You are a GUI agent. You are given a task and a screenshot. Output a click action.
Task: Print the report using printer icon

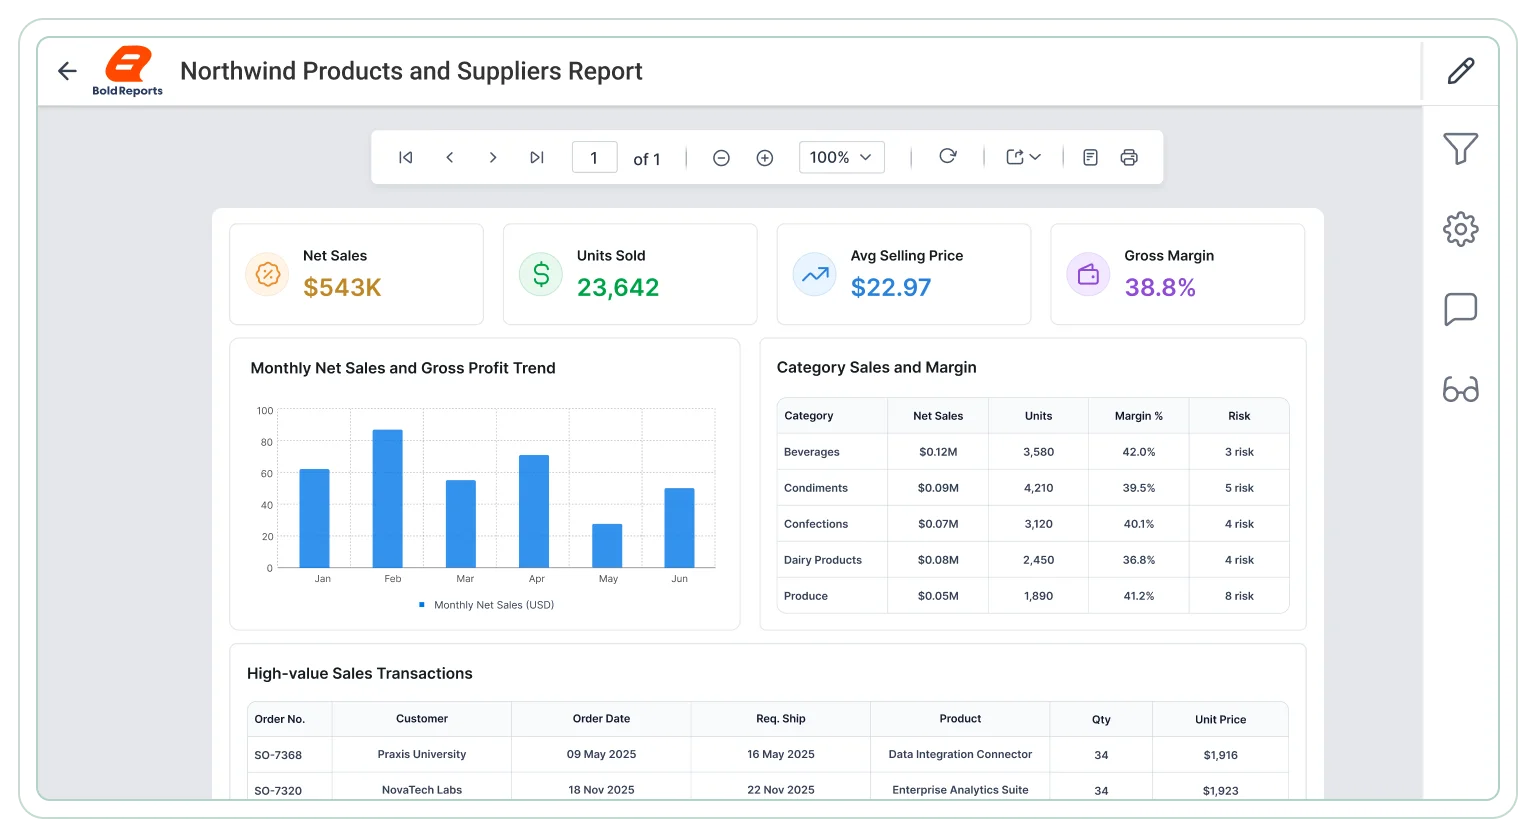pyautogui.click(x=1129, y=157)
